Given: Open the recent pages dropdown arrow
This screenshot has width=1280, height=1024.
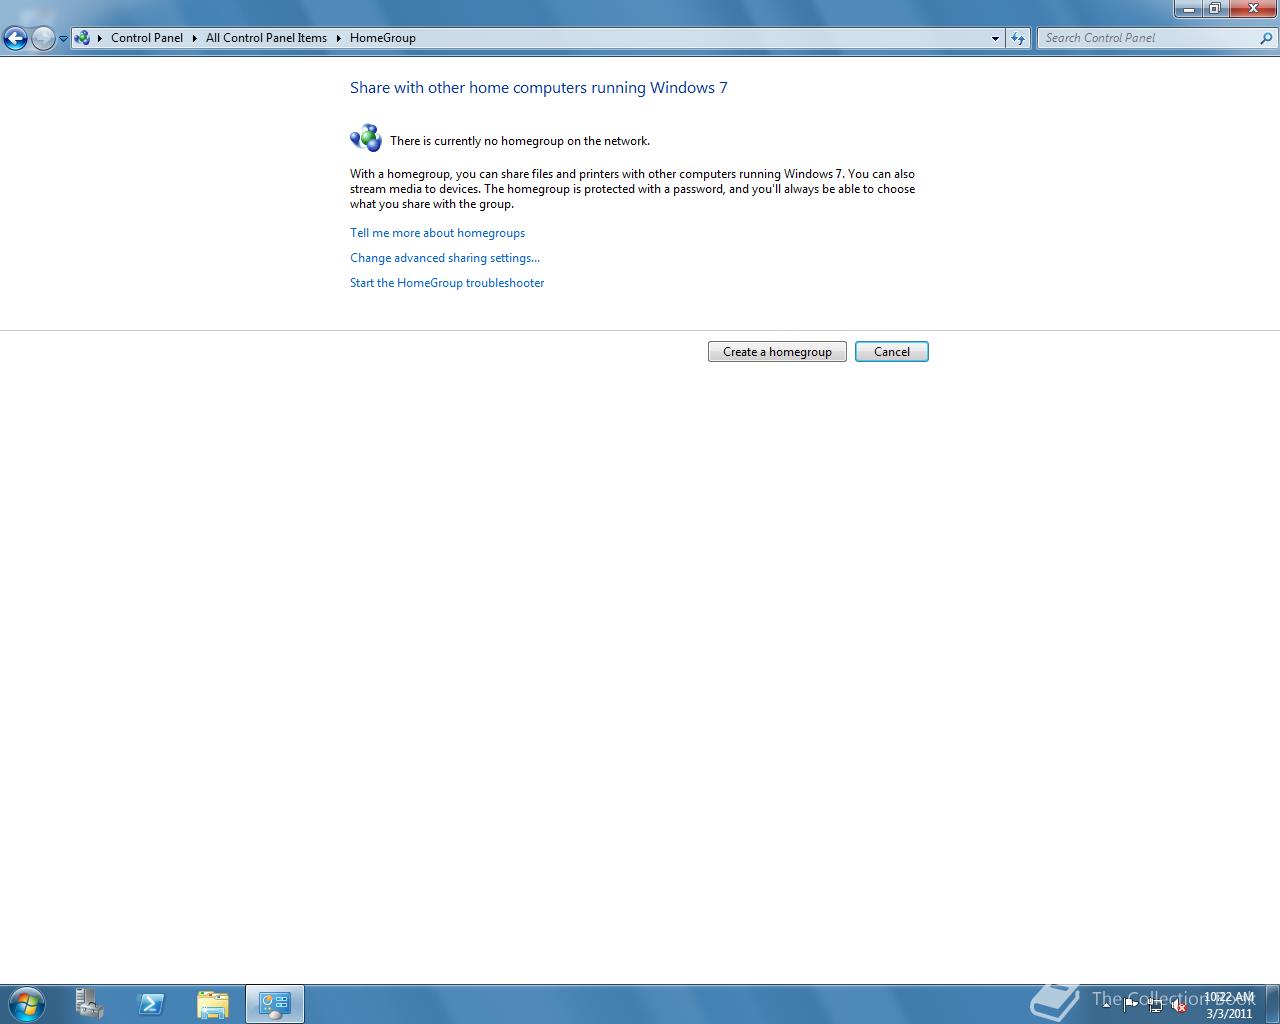Looking at the screenshot, I should pos(63,39).
